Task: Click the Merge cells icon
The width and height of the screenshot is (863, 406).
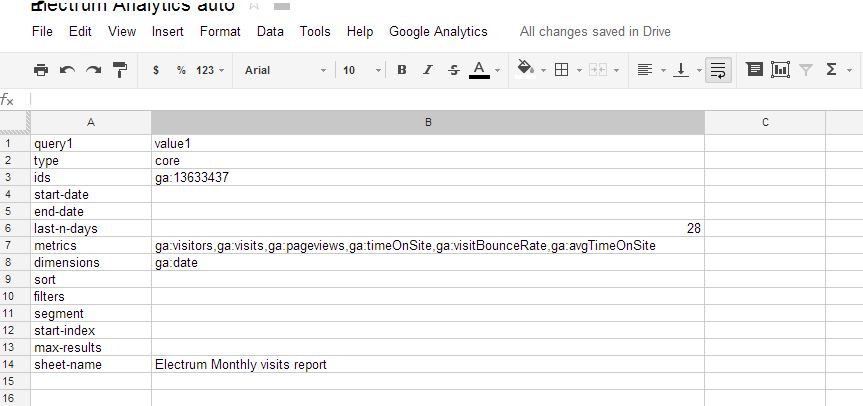Action: click(598, 70)
